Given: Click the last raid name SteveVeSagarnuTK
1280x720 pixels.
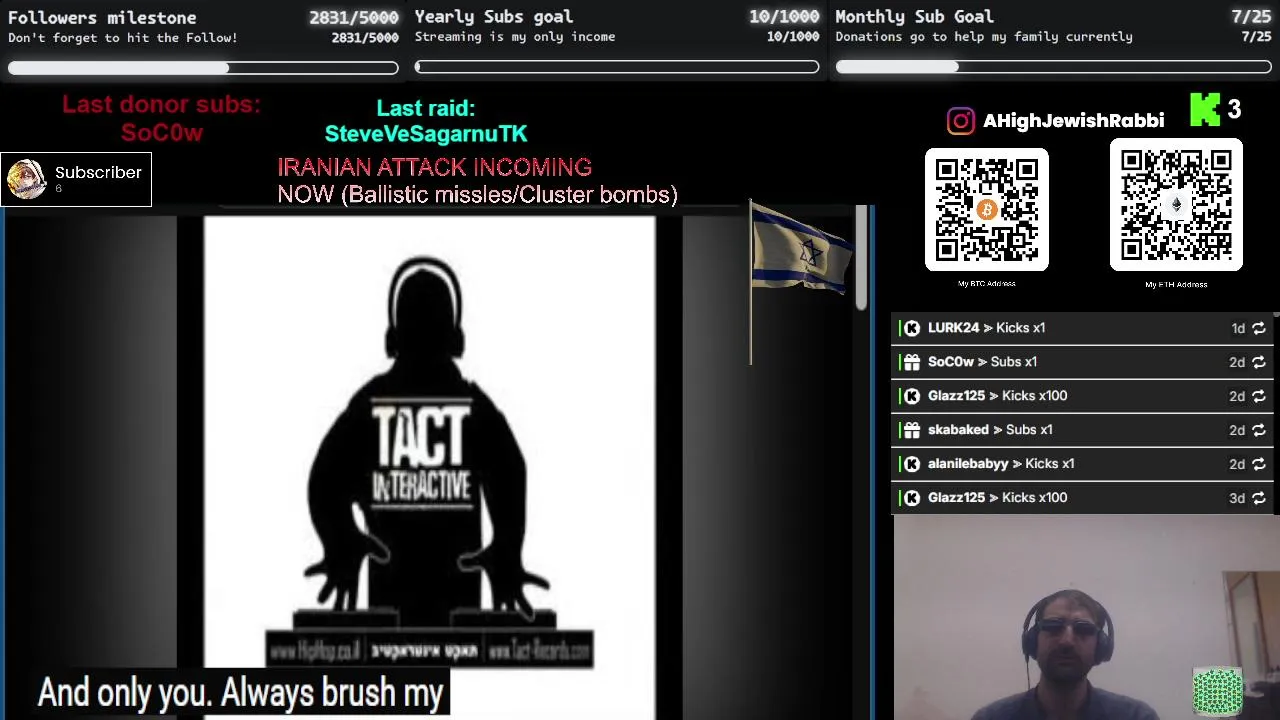Looking at the screenshot, I should [x=426, y=134].
